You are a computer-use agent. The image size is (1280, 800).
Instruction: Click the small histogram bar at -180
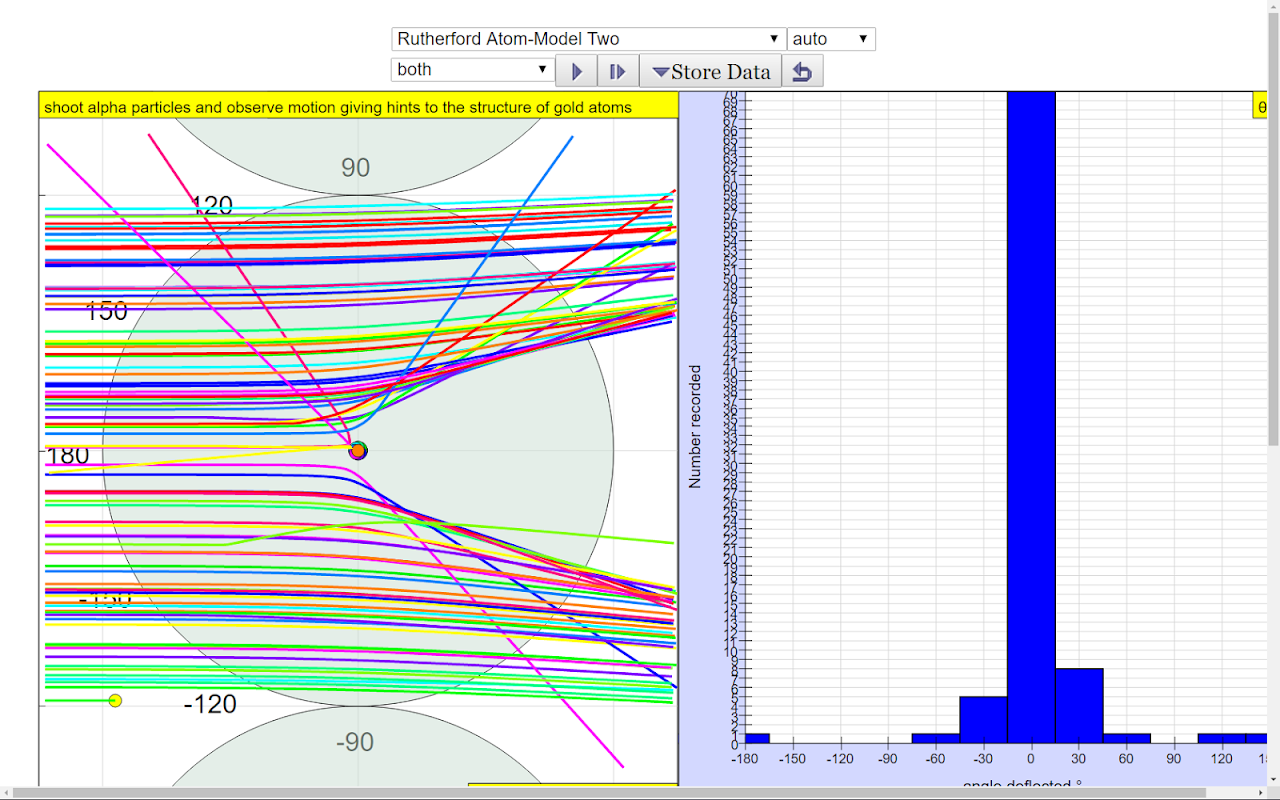click(x=757, y=738)
